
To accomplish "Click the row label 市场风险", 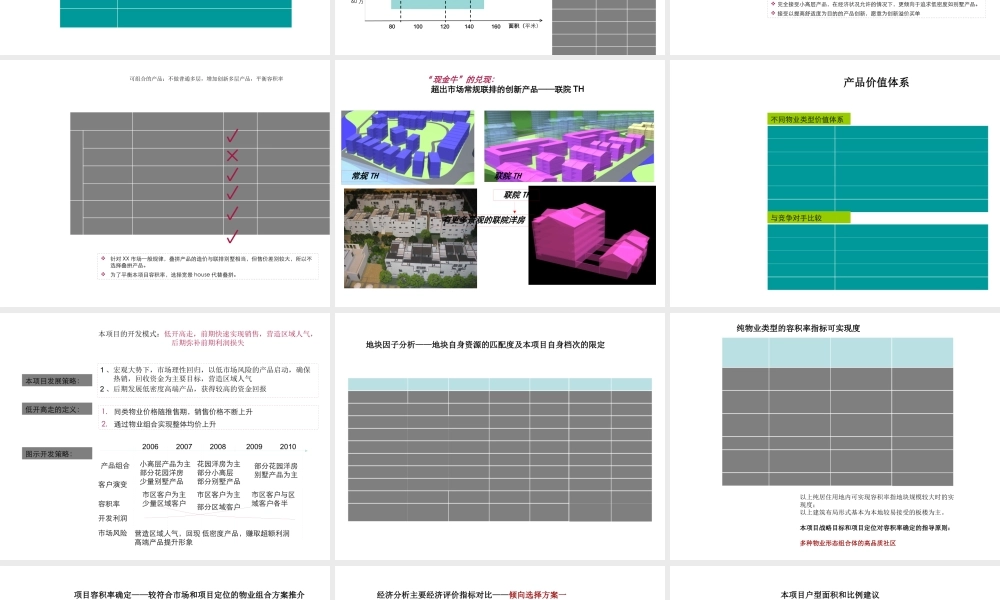I will click(112, 533).
